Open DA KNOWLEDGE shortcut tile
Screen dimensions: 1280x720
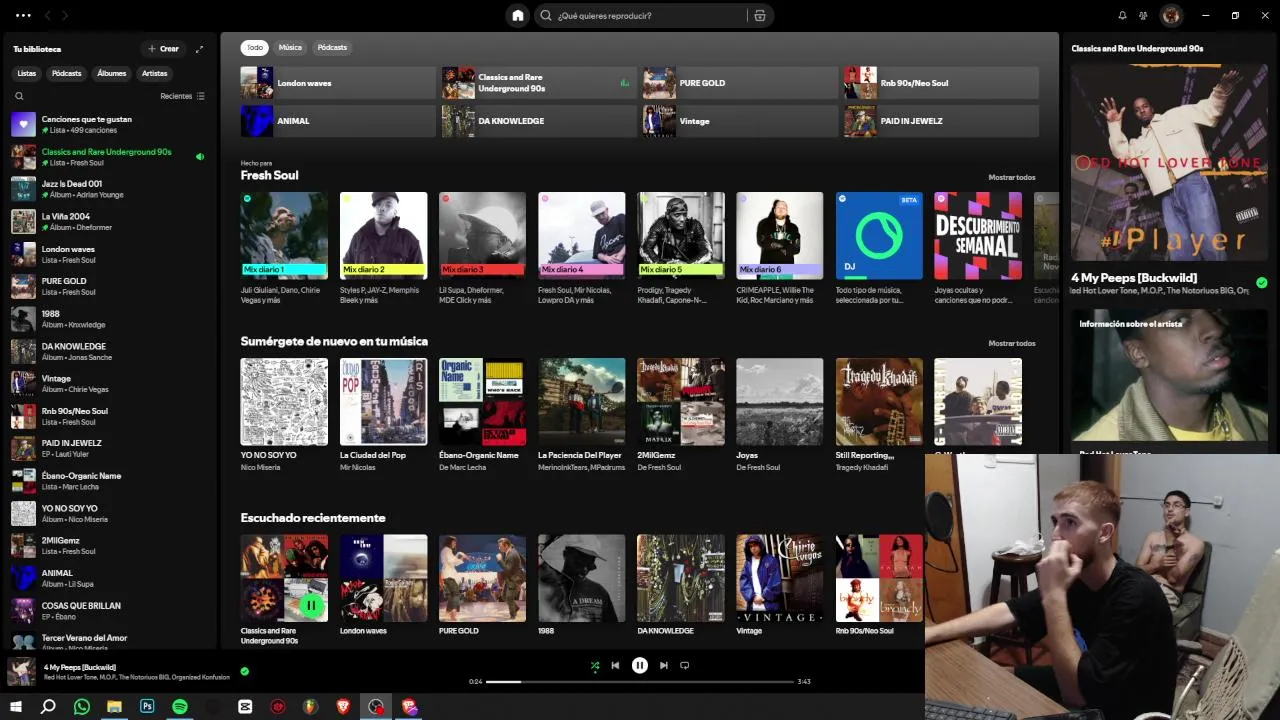click(x=539, y=121)
